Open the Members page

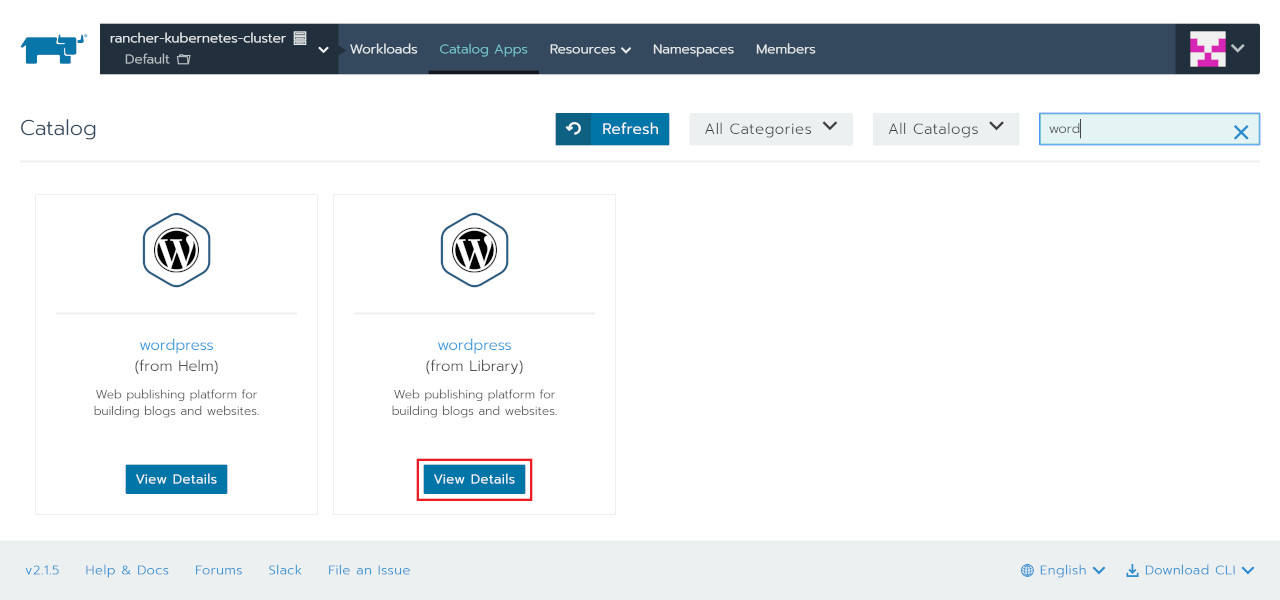point(785,49)
